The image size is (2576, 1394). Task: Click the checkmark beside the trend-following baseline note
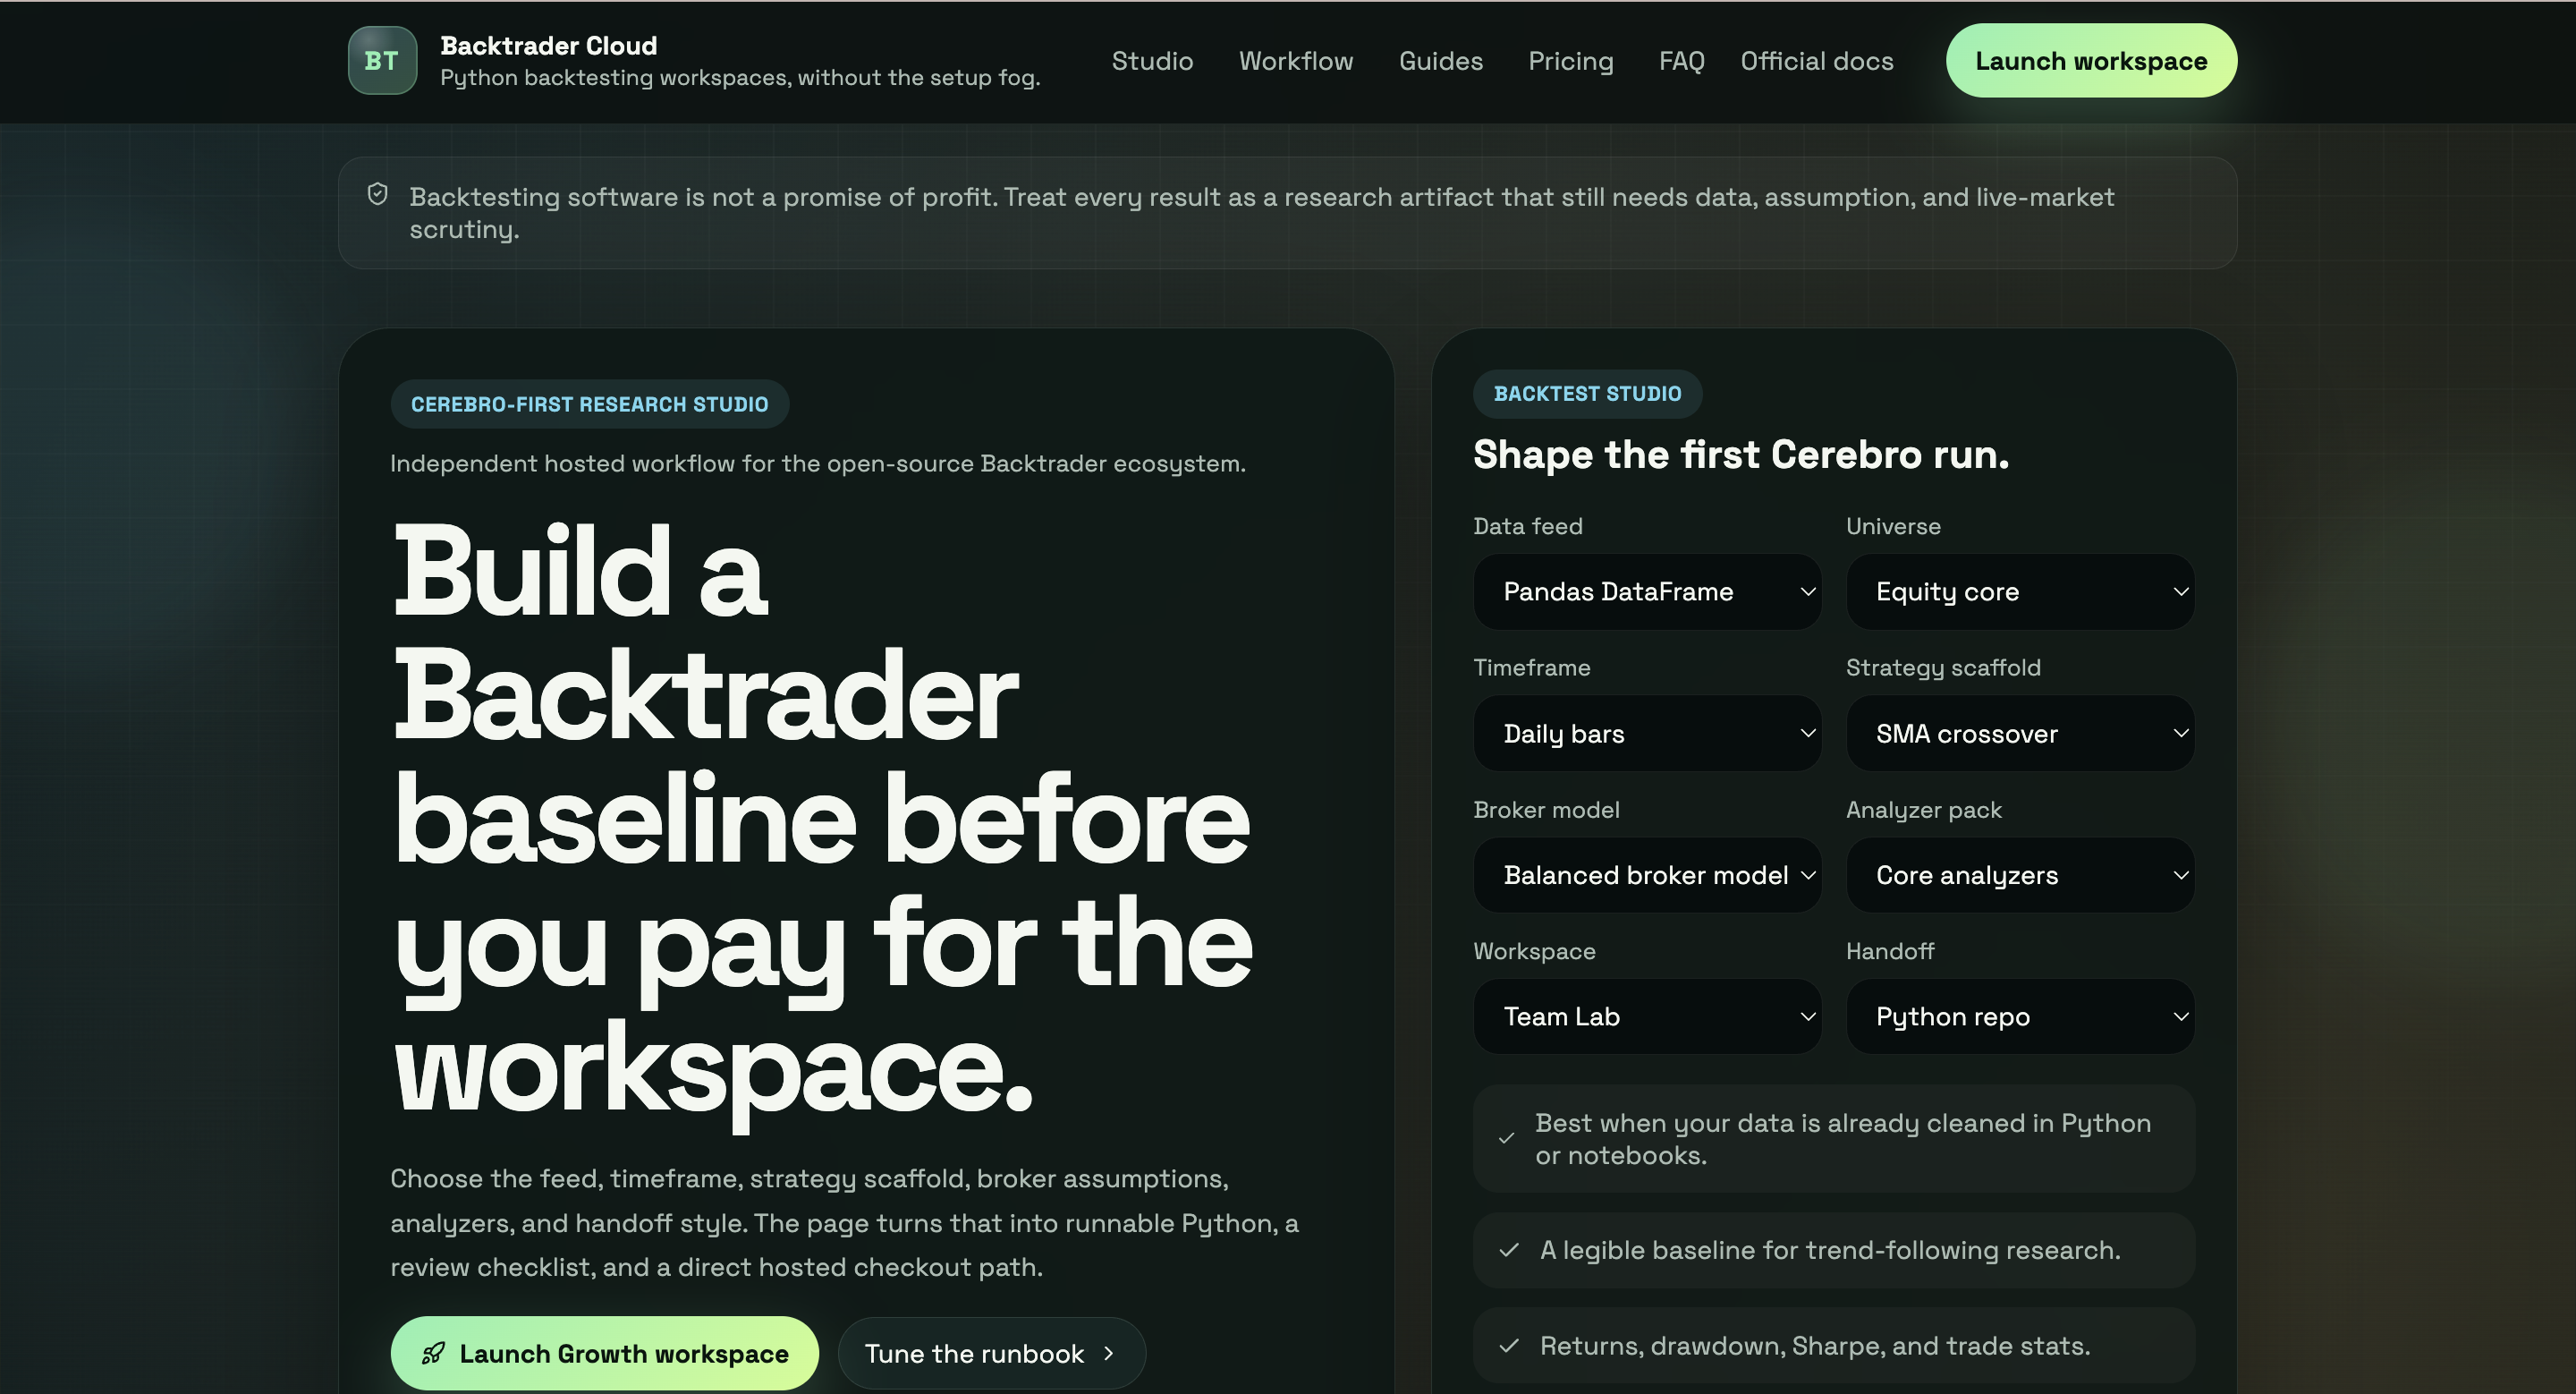(1509, 1250)
